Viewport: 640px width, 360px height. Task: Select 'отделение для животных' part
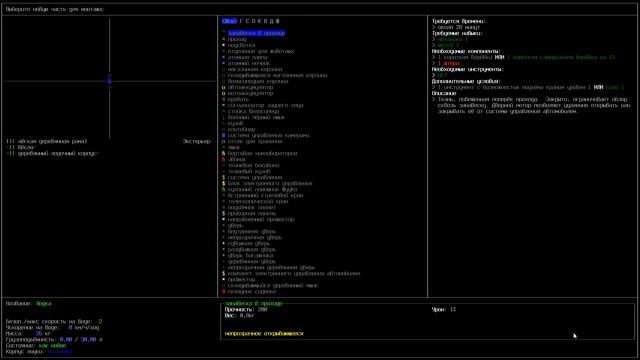261,51
